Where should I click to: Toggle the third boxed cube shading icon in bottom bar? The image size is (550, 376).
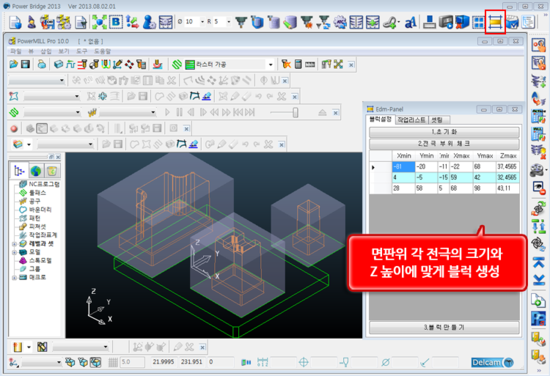tap(95, 362)
